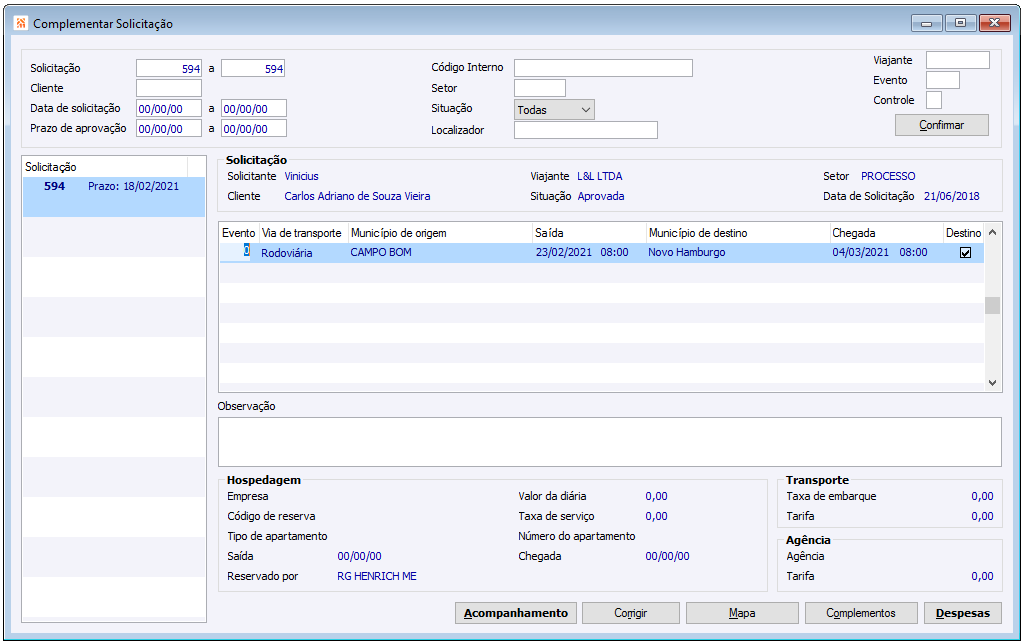The image size is (1023, 642).
Task: Click the Controle filter field
Action: pyautogui.click(x=934, y=100)
